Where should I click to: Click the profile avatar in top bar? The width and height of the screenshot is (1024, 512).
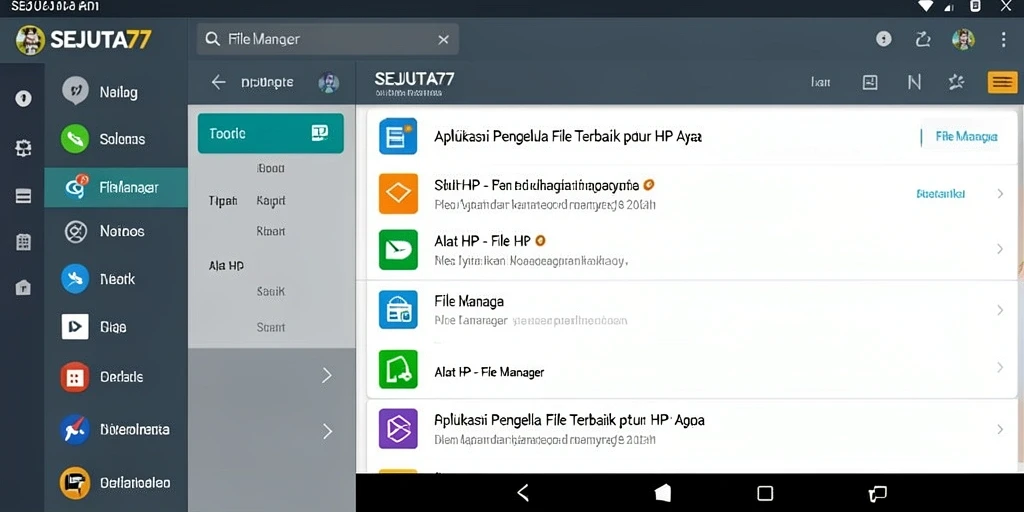pyautogui.click(x=963, y=40)
